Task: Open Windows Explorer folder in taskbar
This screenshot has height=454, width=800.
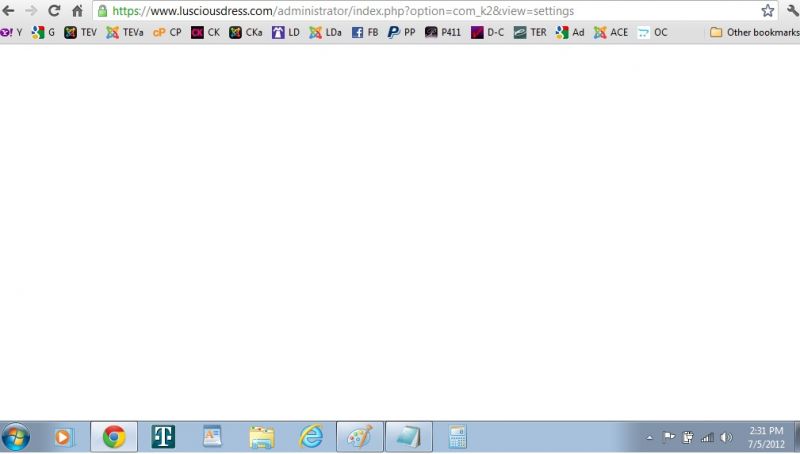Action: tap(261, 437)
